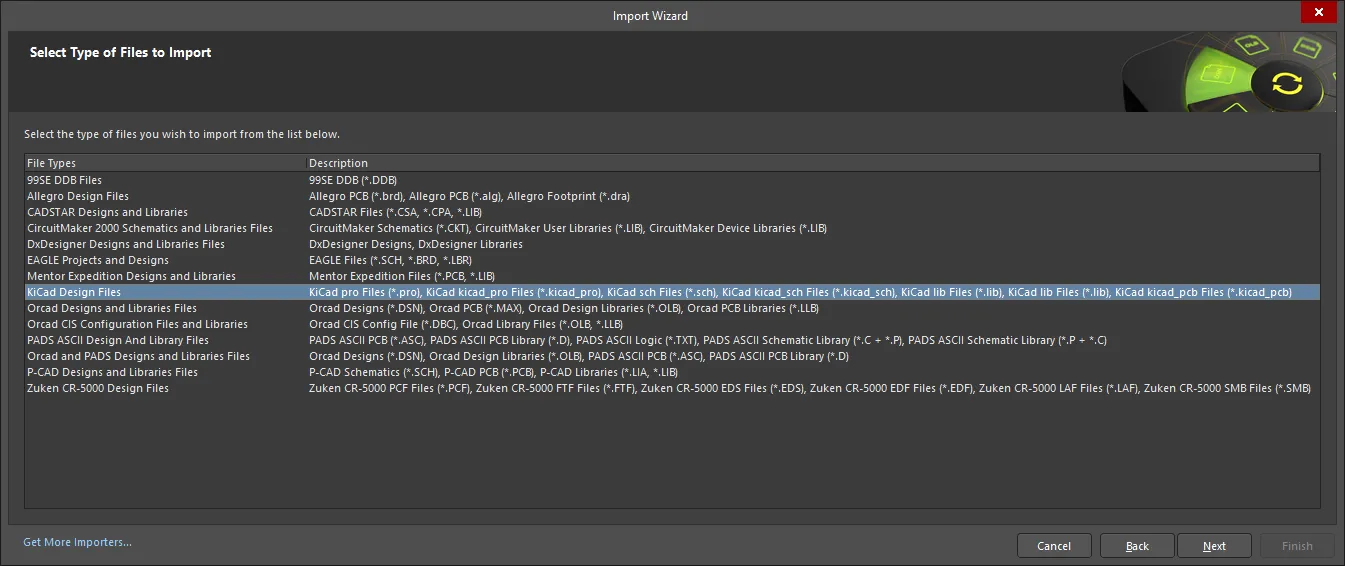
Task: Click the File Types column header
Action: coord(165,163)
